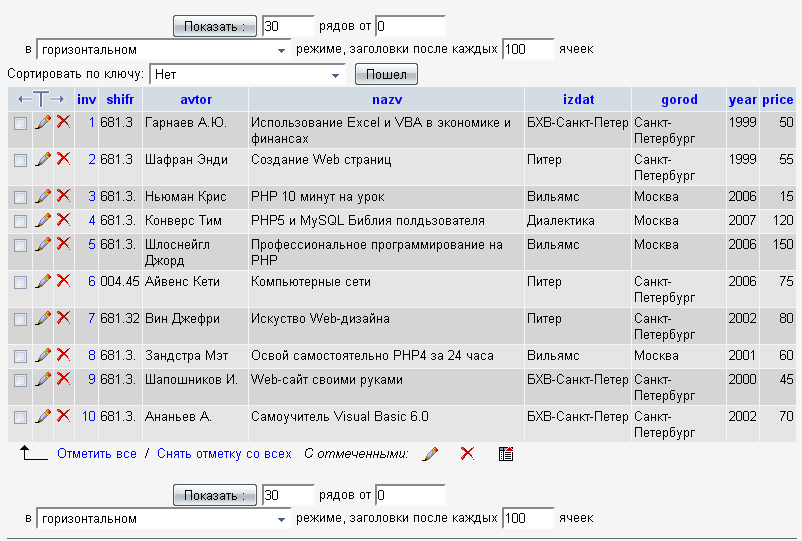The width and height of the screenshot is (802, 541).
Task: Edit the row for Гарнаев А.Ю.
Action: point(43,122)
